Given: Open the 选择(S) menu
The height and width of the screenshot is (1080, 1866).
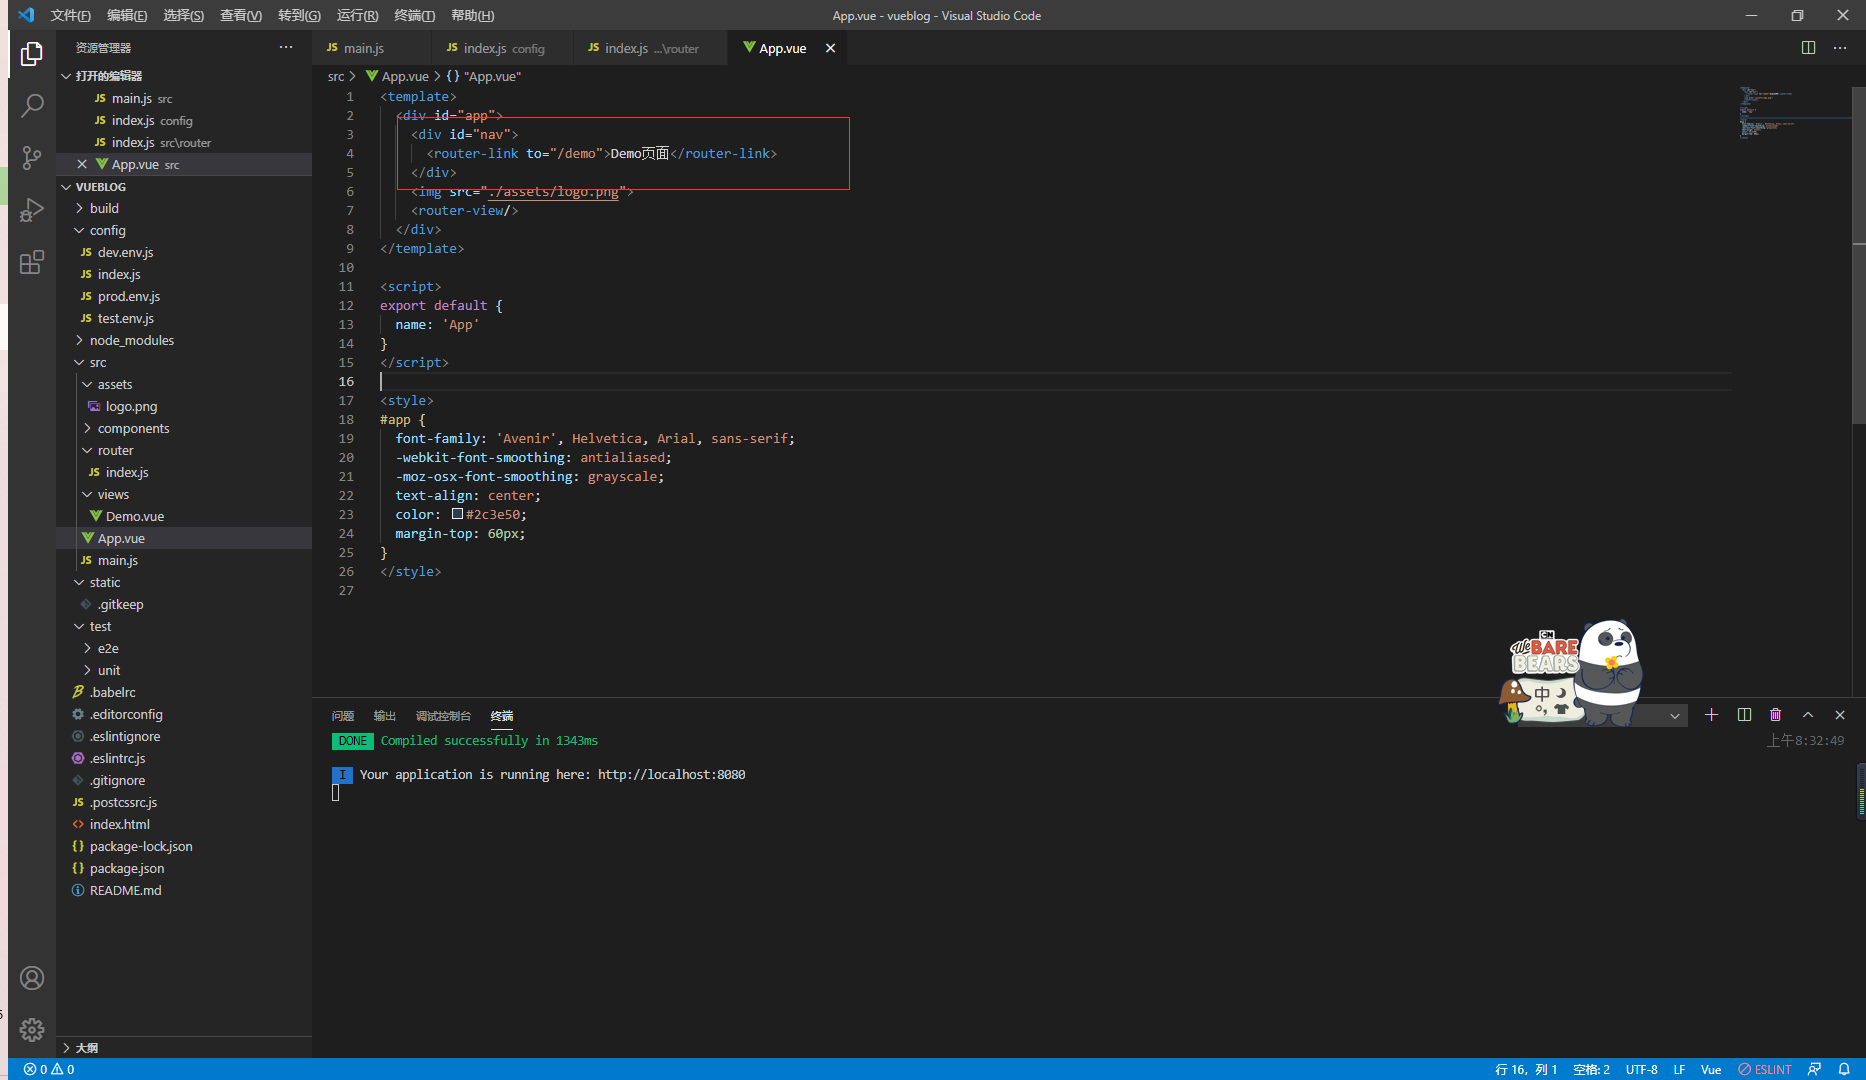Looking at the screenshot, I should [x=184, y=15].
